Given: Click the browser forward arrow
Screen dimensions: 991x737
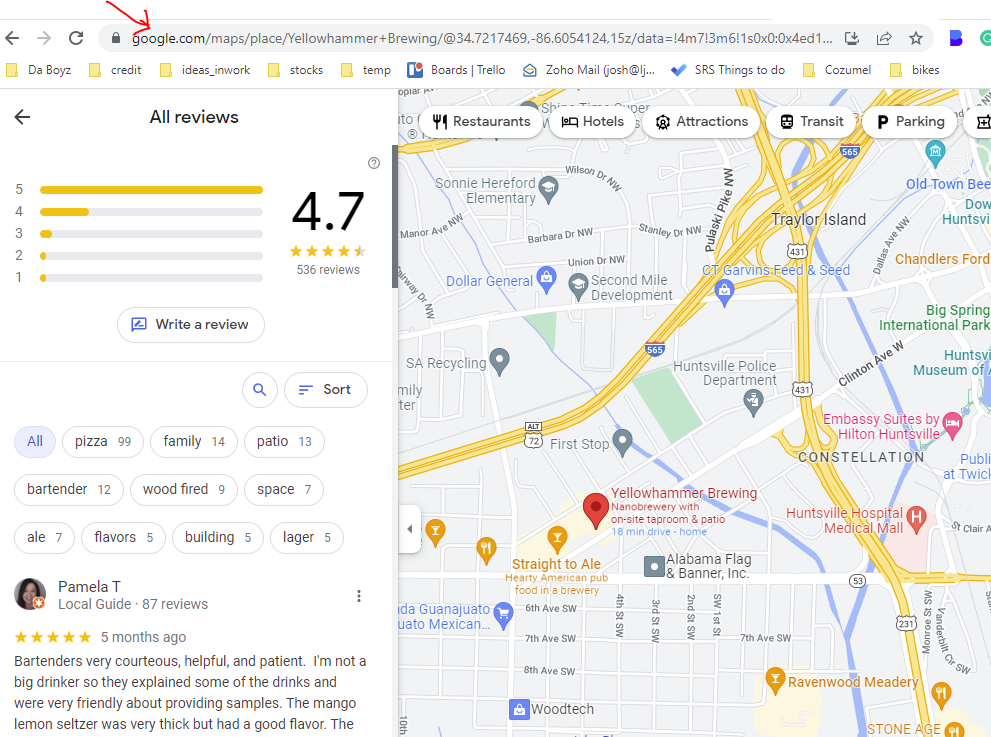Looking at the screenshot, I should pyautogui.click(x=44, y=39).
